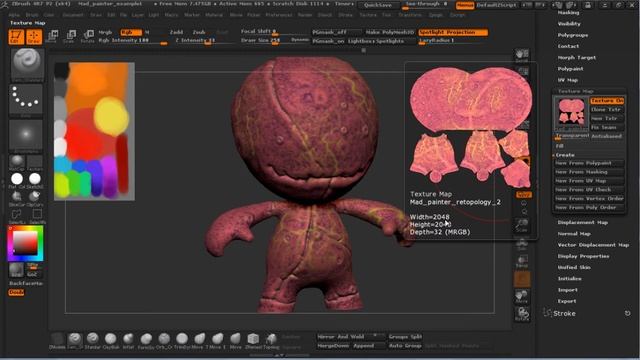Viewport: 640px width, 360px height.
Task: Select the SelectLasso tool icon
Action: point(17,216)
